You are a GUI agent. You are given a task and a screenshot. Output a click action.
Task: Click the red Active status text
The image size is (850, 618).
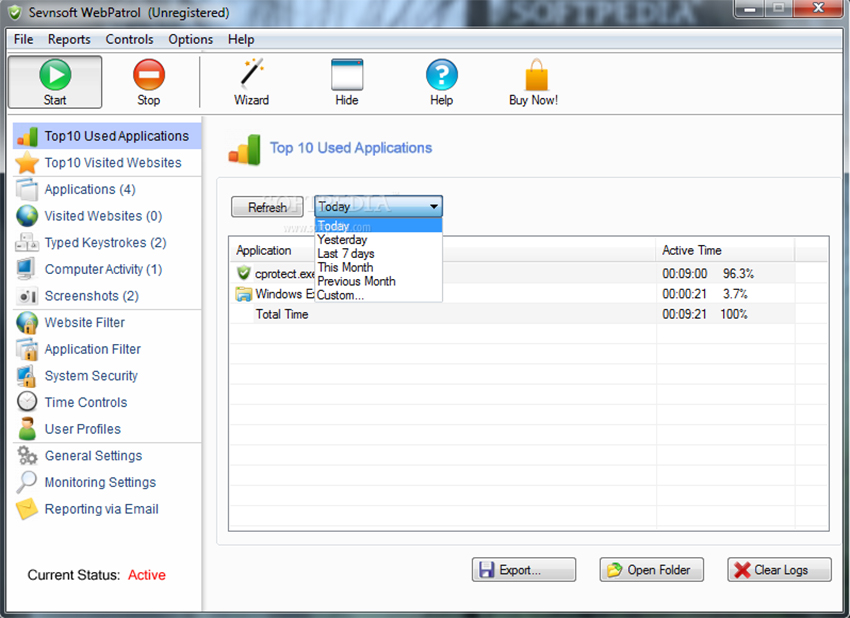click(x=147, y=575)
